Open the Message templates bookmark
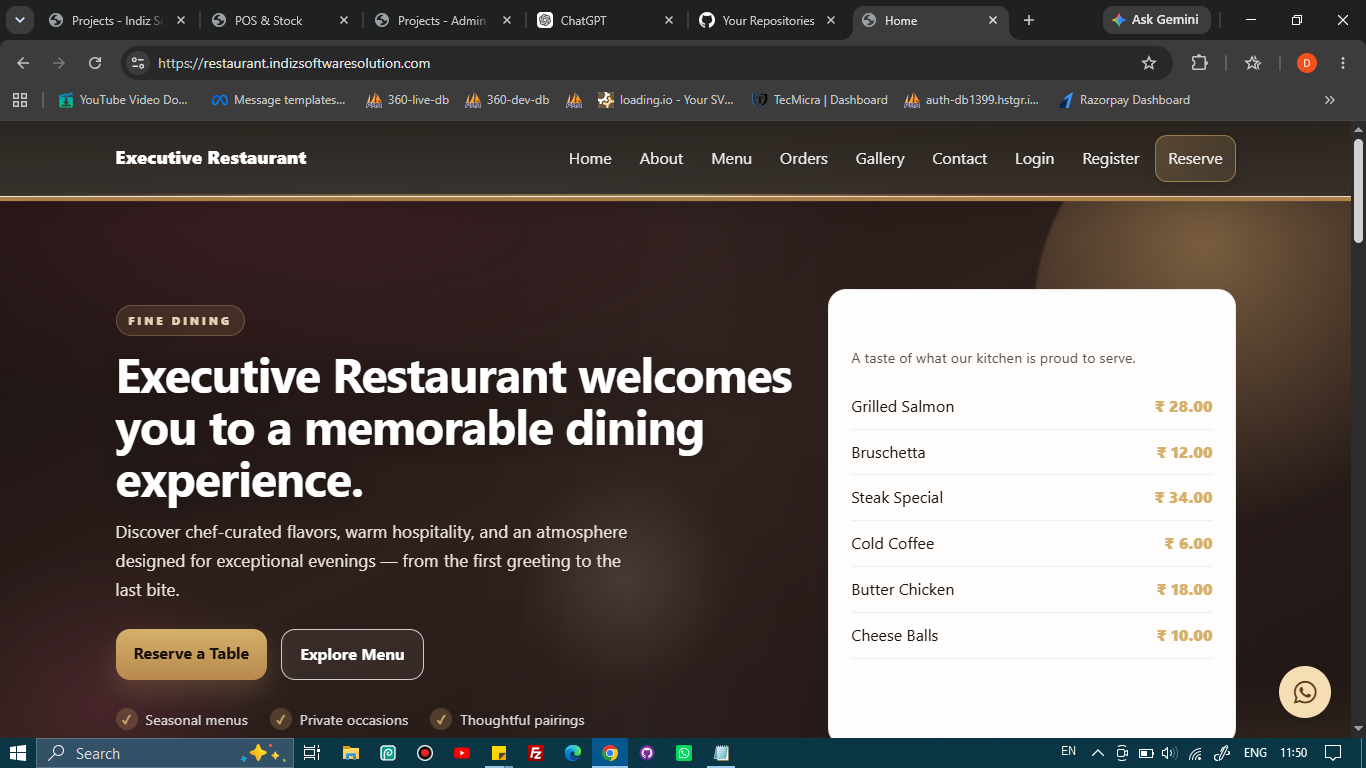 pos(279,100)
